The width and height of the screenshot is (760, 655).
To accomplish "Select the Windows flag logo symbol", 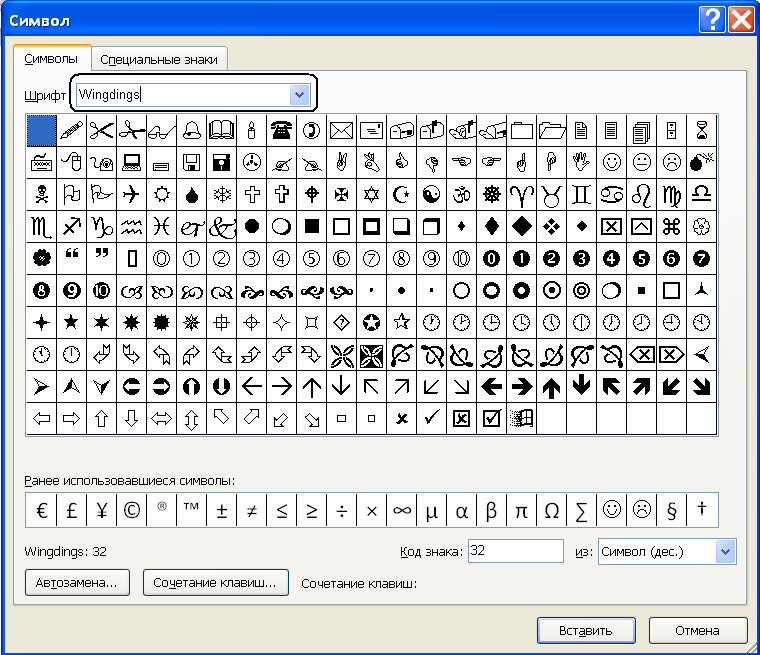I will 522,418.
